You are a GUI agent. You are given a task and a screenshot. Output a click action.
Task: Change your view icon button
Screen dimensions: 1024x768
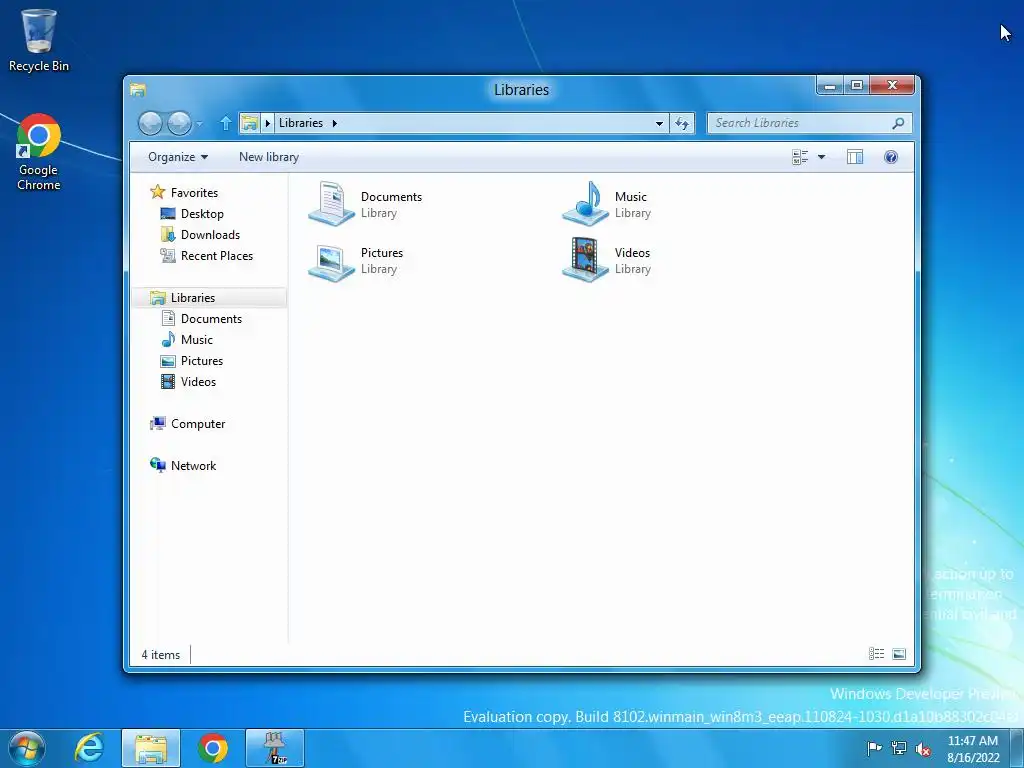[x=800, y=157]
